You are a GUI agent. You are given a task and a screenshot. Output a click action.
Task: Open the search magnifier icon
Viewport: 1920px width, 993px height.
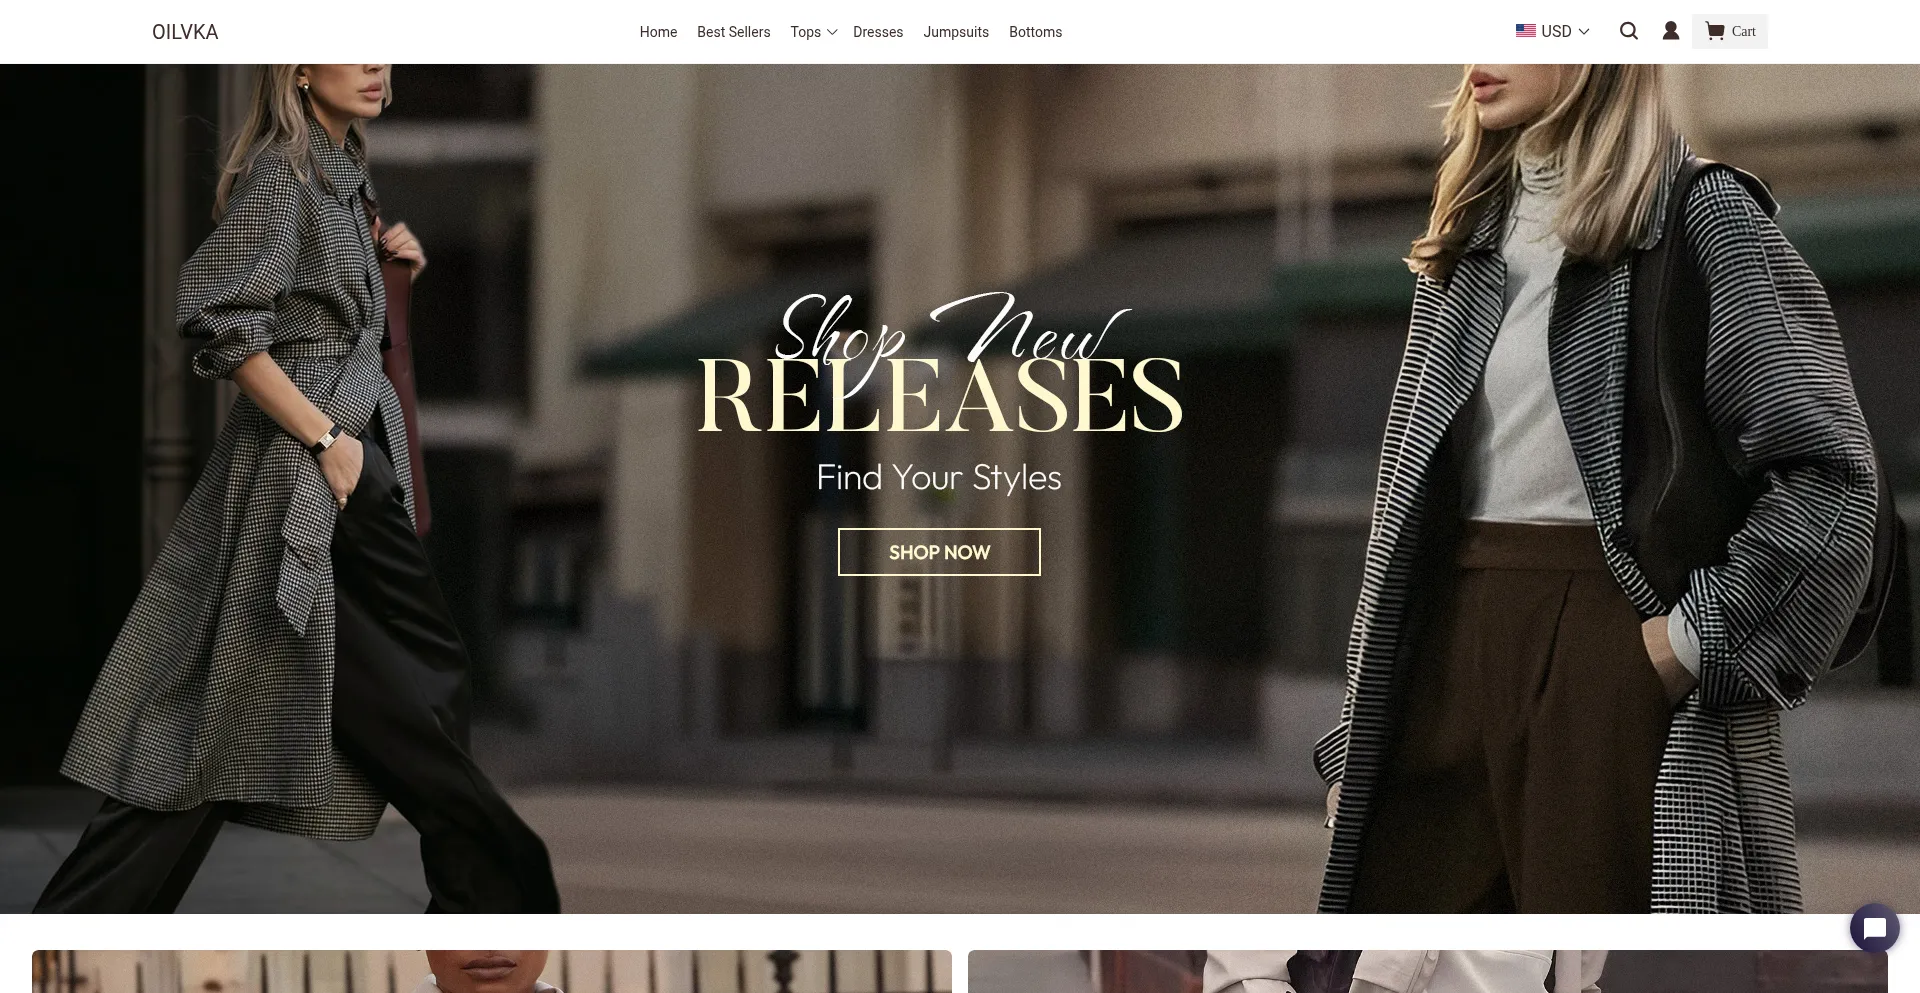(1628, 31)
